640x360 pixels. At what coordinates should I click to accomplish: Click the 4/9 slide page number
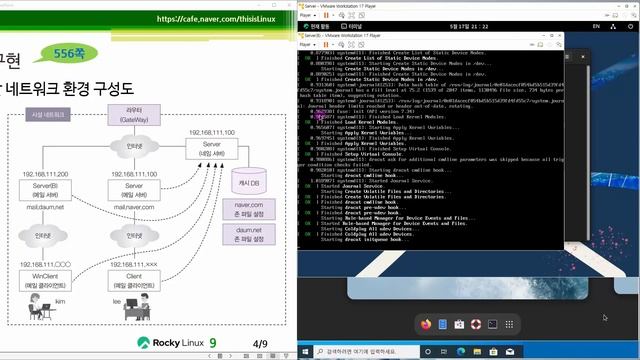click(x=260, y=344)
